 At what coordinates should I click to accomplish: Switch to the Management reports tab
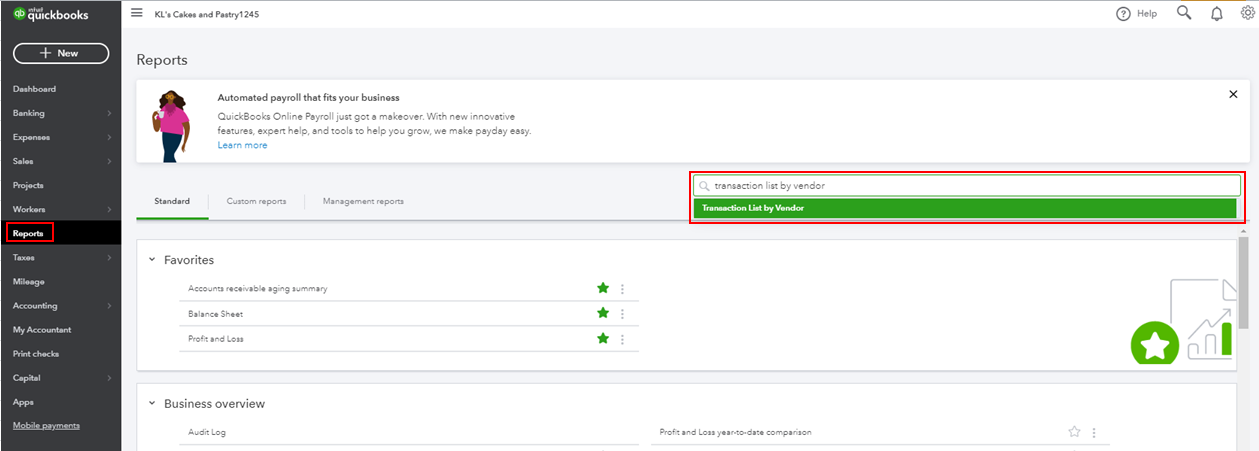tap(363, 201)
